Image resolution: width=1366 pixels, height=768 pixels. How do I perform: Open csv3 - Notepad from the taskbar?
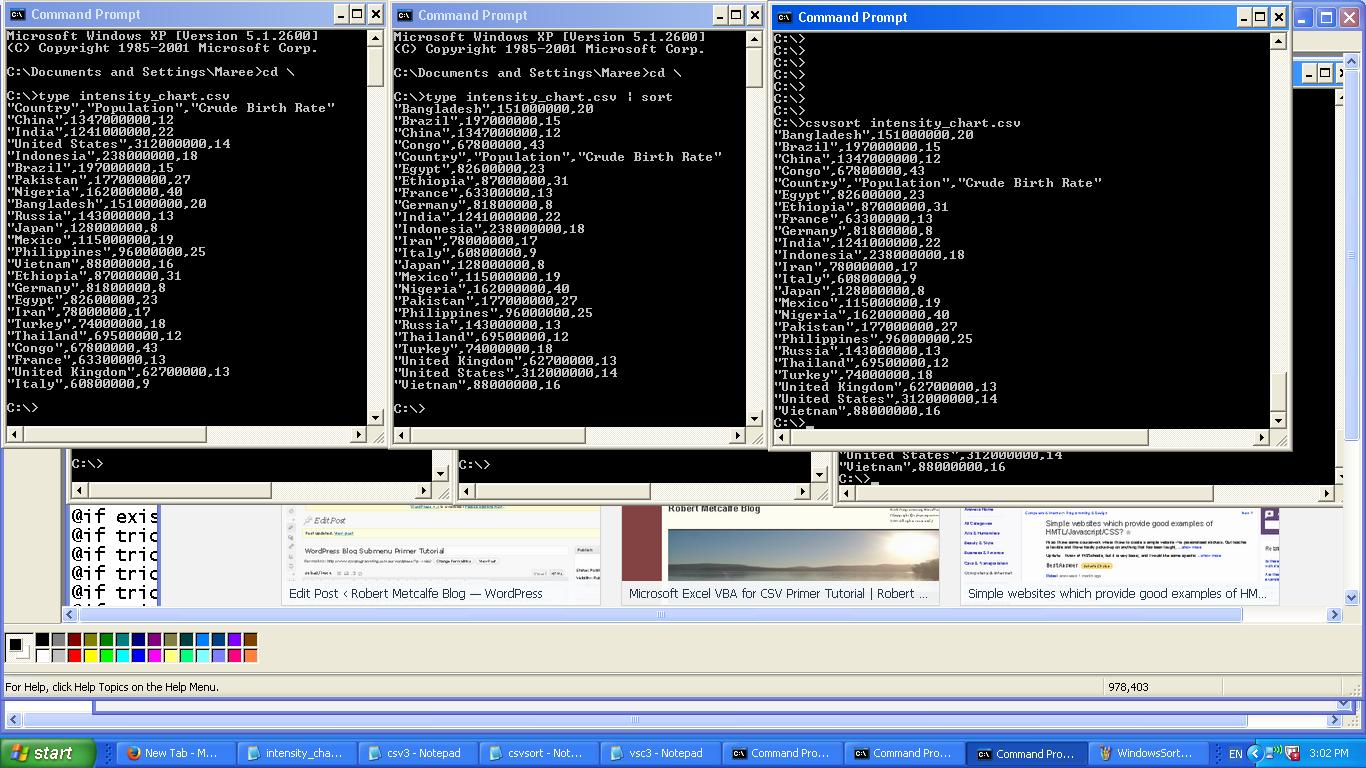click(x=414, y=753)
